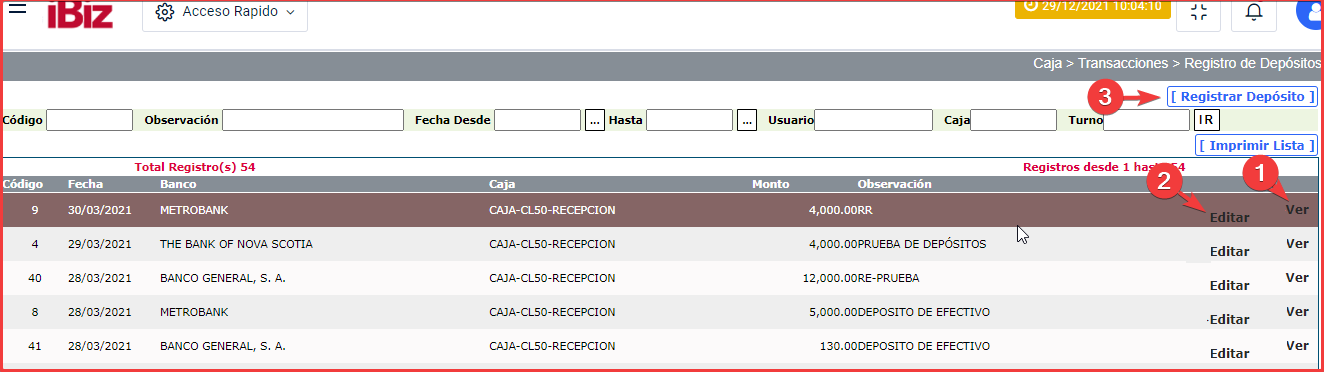View the THE BANK OF NOVA SCOTIA deposit
1324x372 pixels.
click(x=1297, y=243)
